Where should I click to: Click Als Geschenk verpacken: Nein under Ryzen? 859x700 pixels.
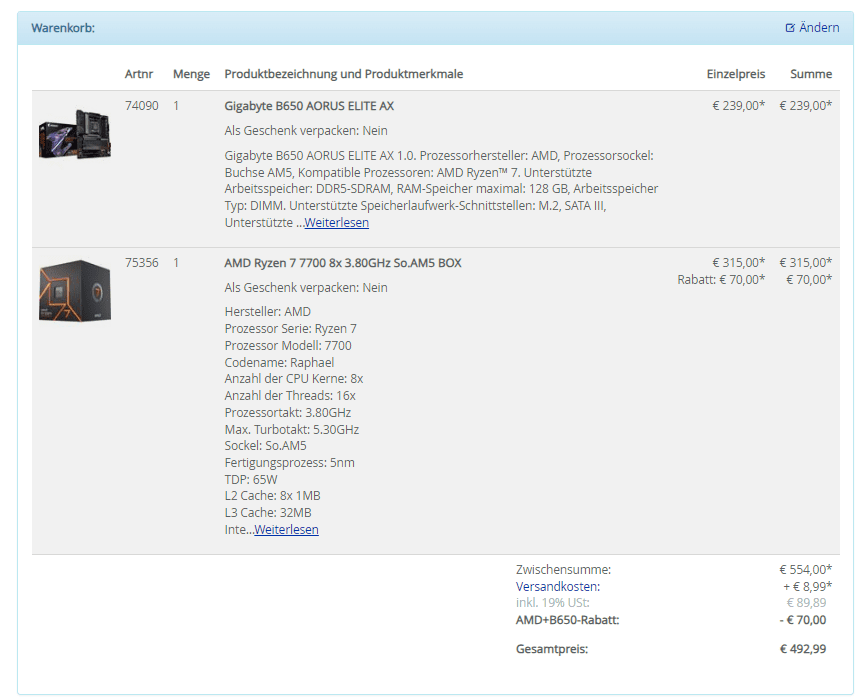[306, 288]
